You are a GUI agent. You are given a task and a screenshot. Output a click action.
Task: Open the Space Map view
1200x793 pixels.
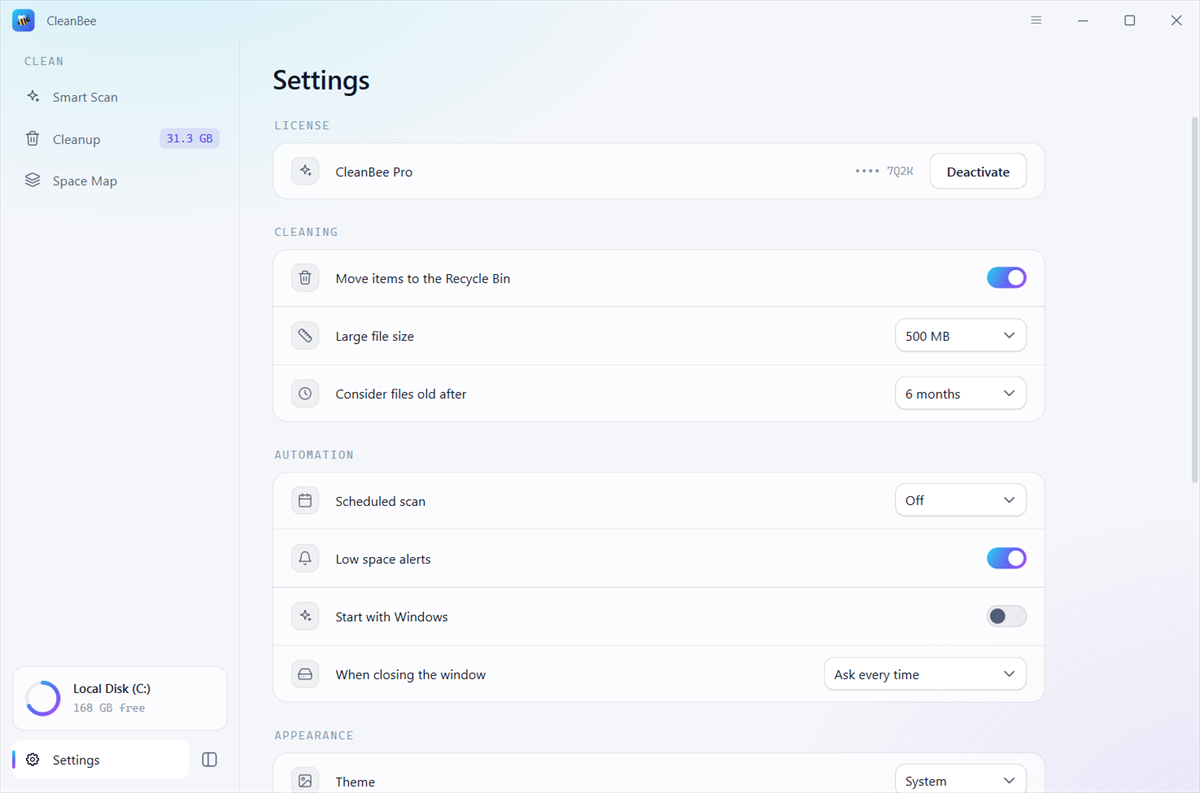click(120, 181)
